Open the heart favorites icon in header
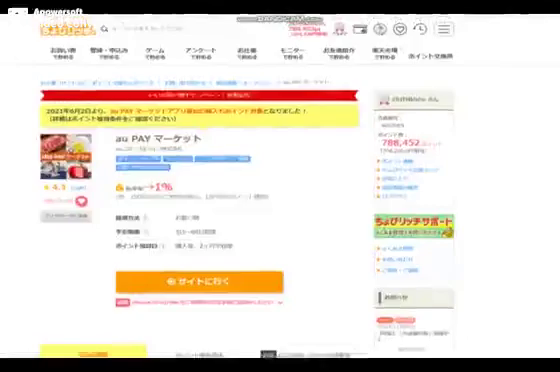The width and height of the screenshot is (560, 372). point(400,29)
